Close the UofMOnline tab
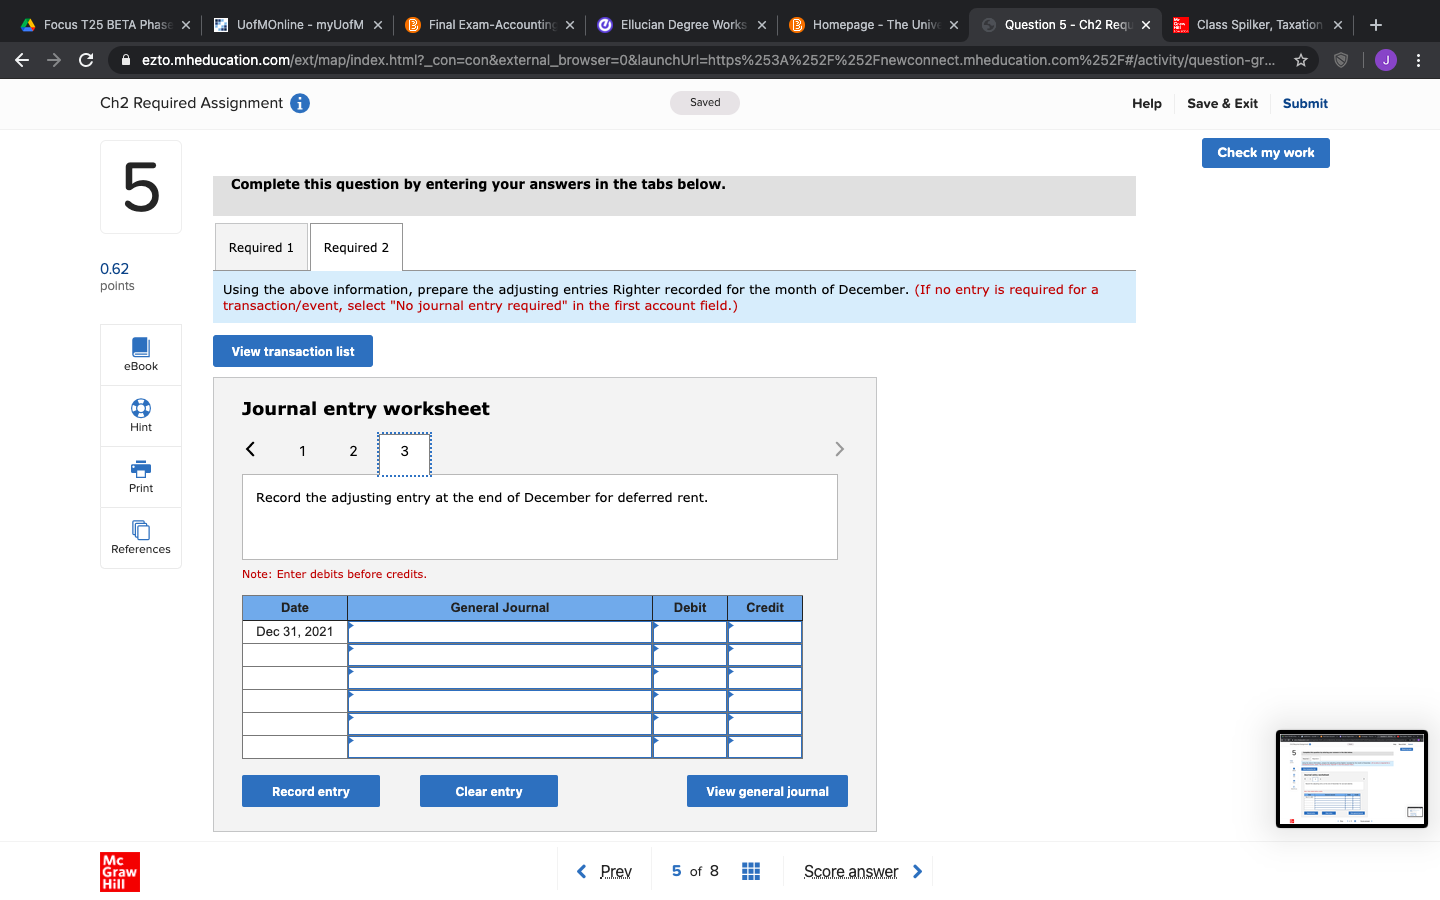1440x900 pixels. (x=378, y=25)
